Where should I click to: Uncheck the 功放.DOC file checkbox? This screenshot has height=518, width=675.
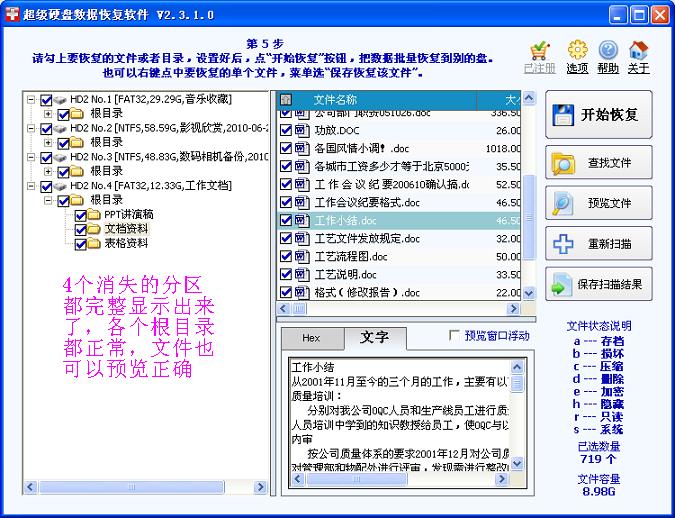pyautogui.click(x=286, y=130)
